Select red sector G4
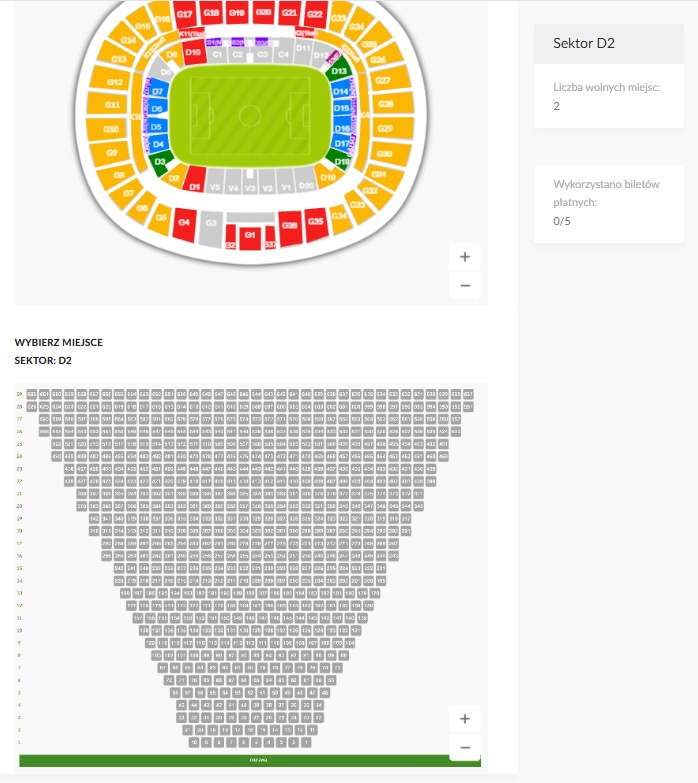The height and width of the screenshot is (783, 698). (184, 223)
